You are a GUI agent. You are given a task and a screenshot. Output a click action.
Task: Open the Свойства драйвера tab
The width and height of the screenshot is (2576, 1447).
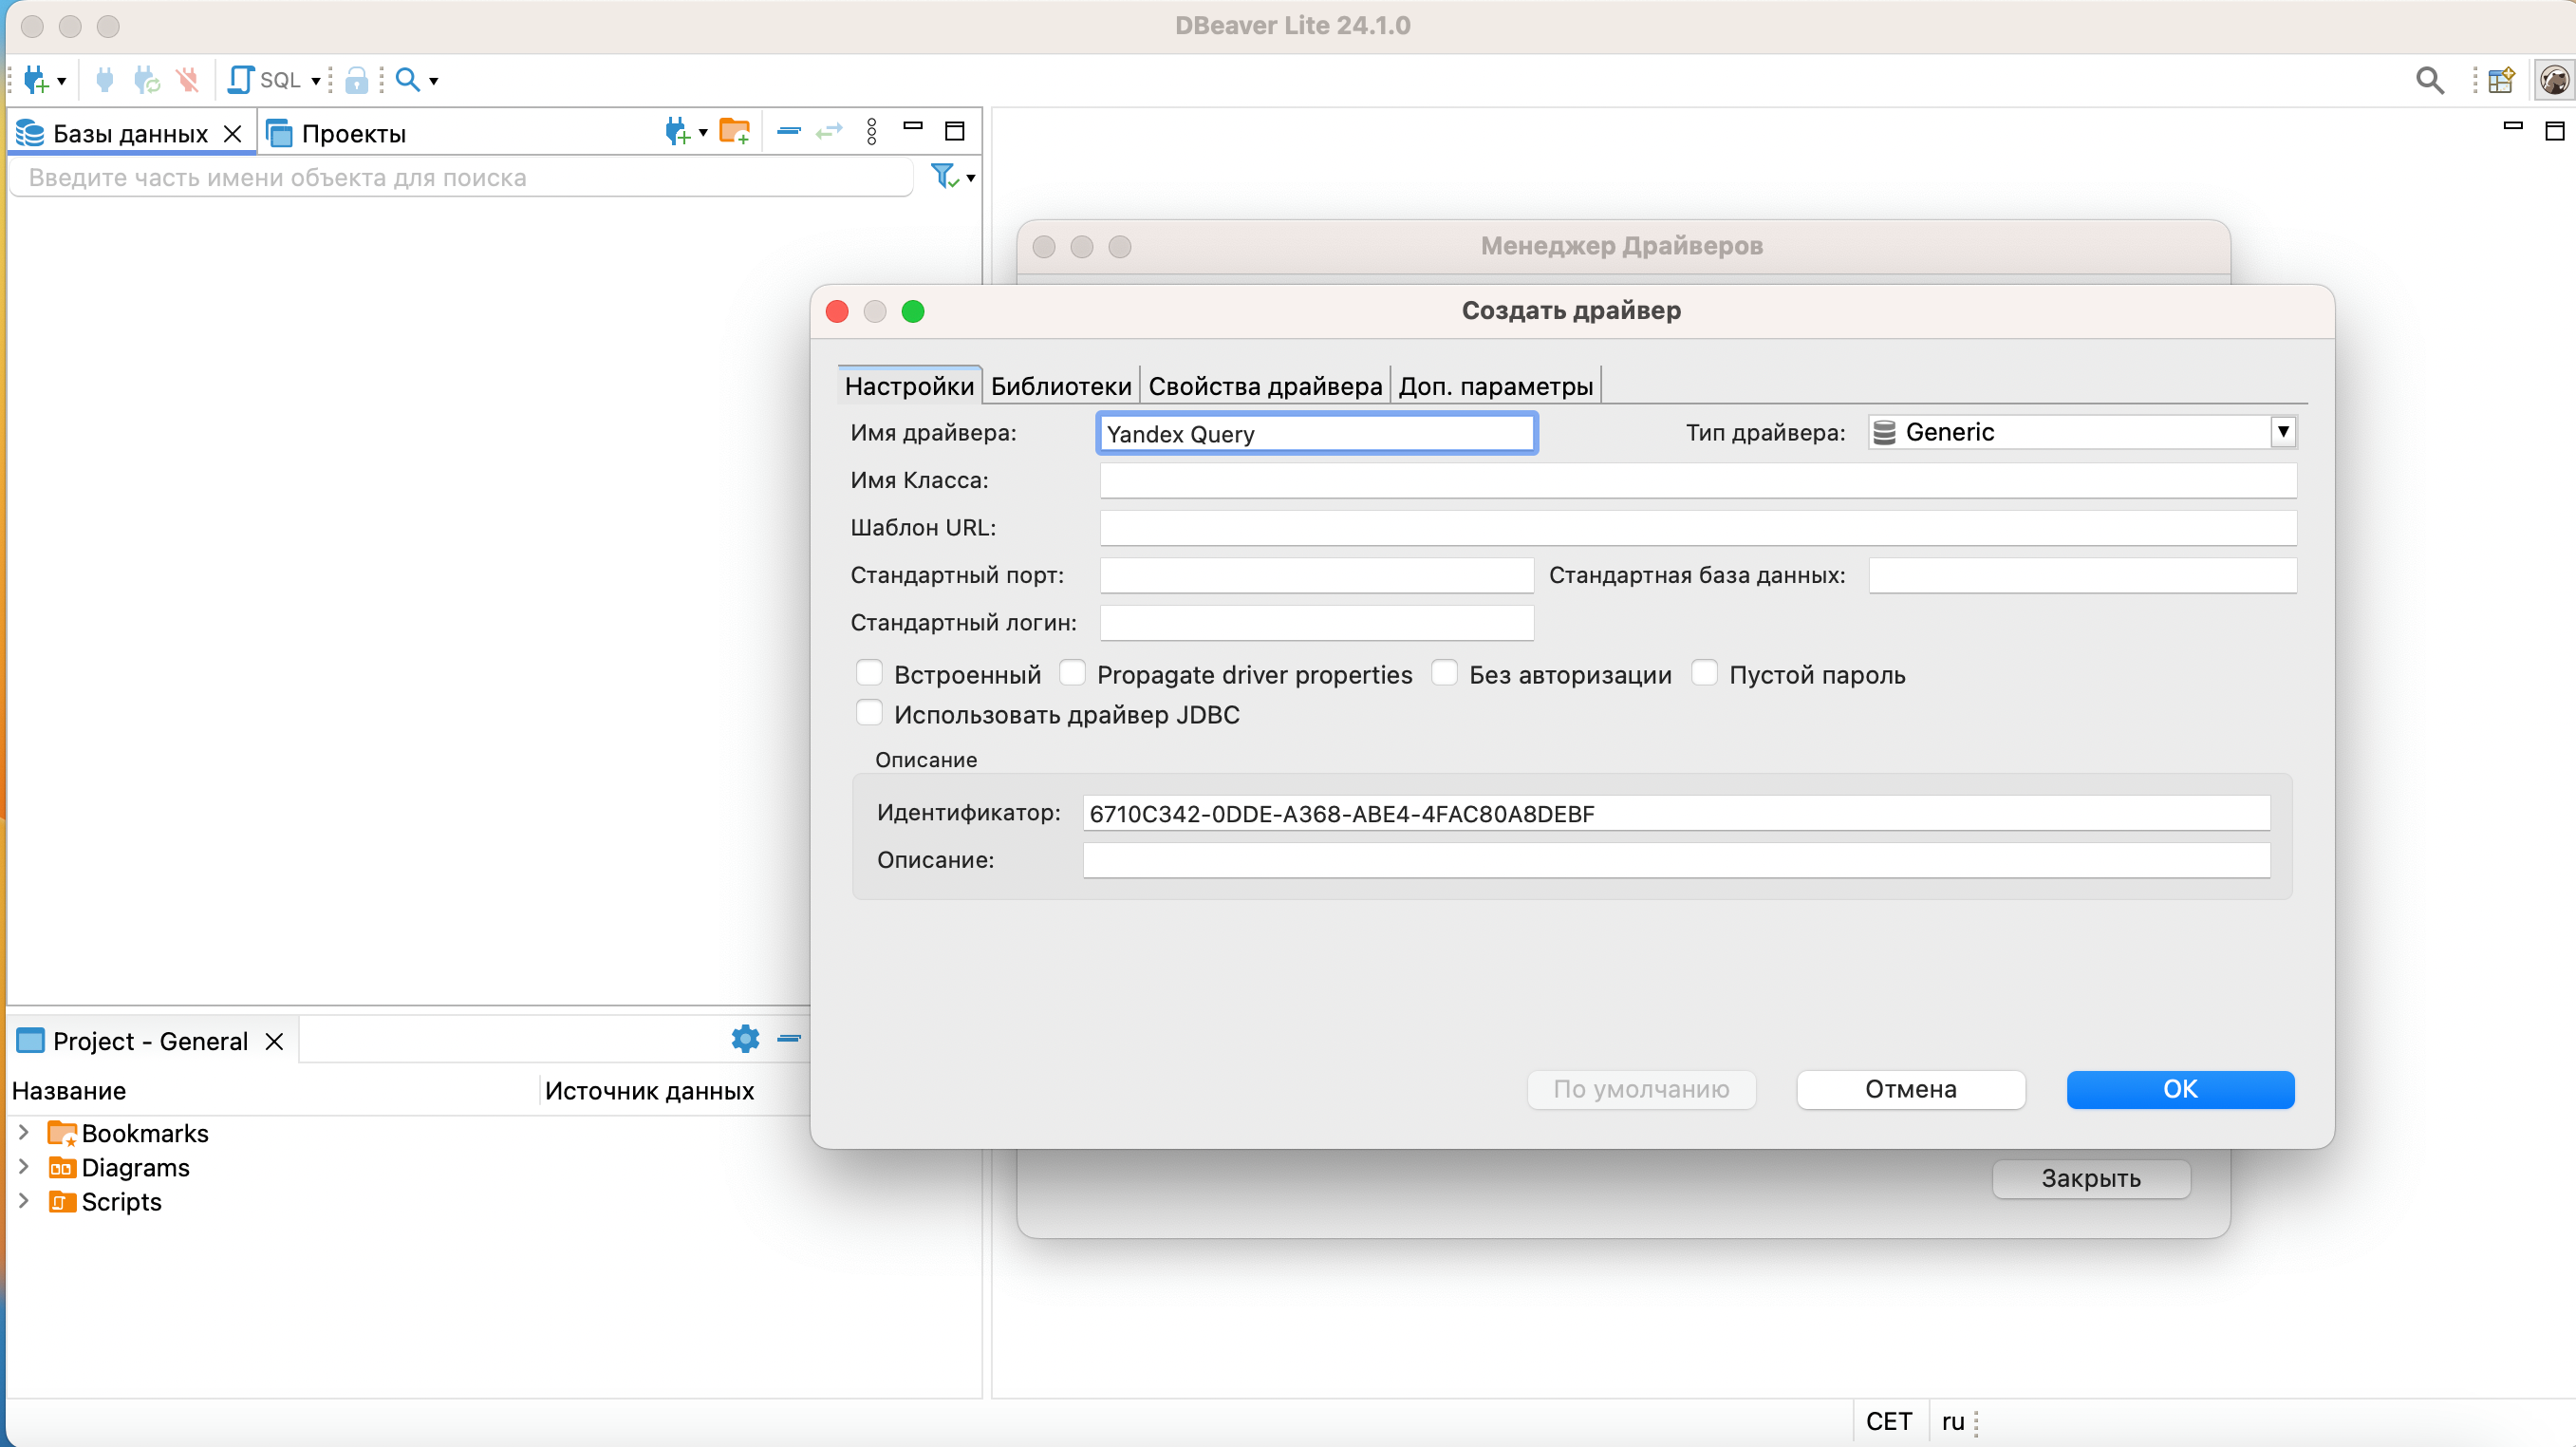(x=1264, y=386)
